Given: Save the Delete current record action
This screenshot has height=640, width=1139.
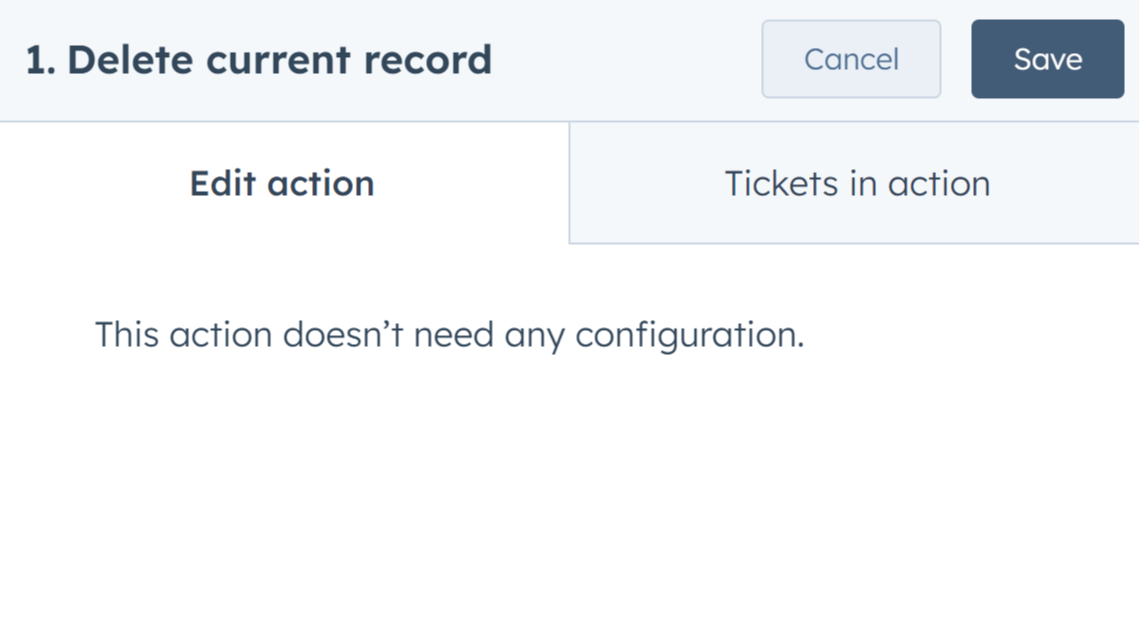Looking at the screenshot, I should pos(1047,59).
